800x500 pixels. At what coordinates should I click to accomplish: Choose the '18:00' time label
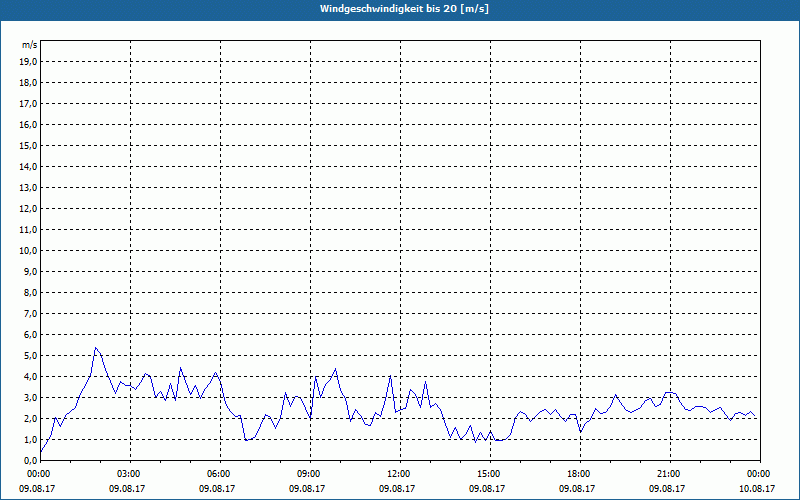[x=577, y=474]
